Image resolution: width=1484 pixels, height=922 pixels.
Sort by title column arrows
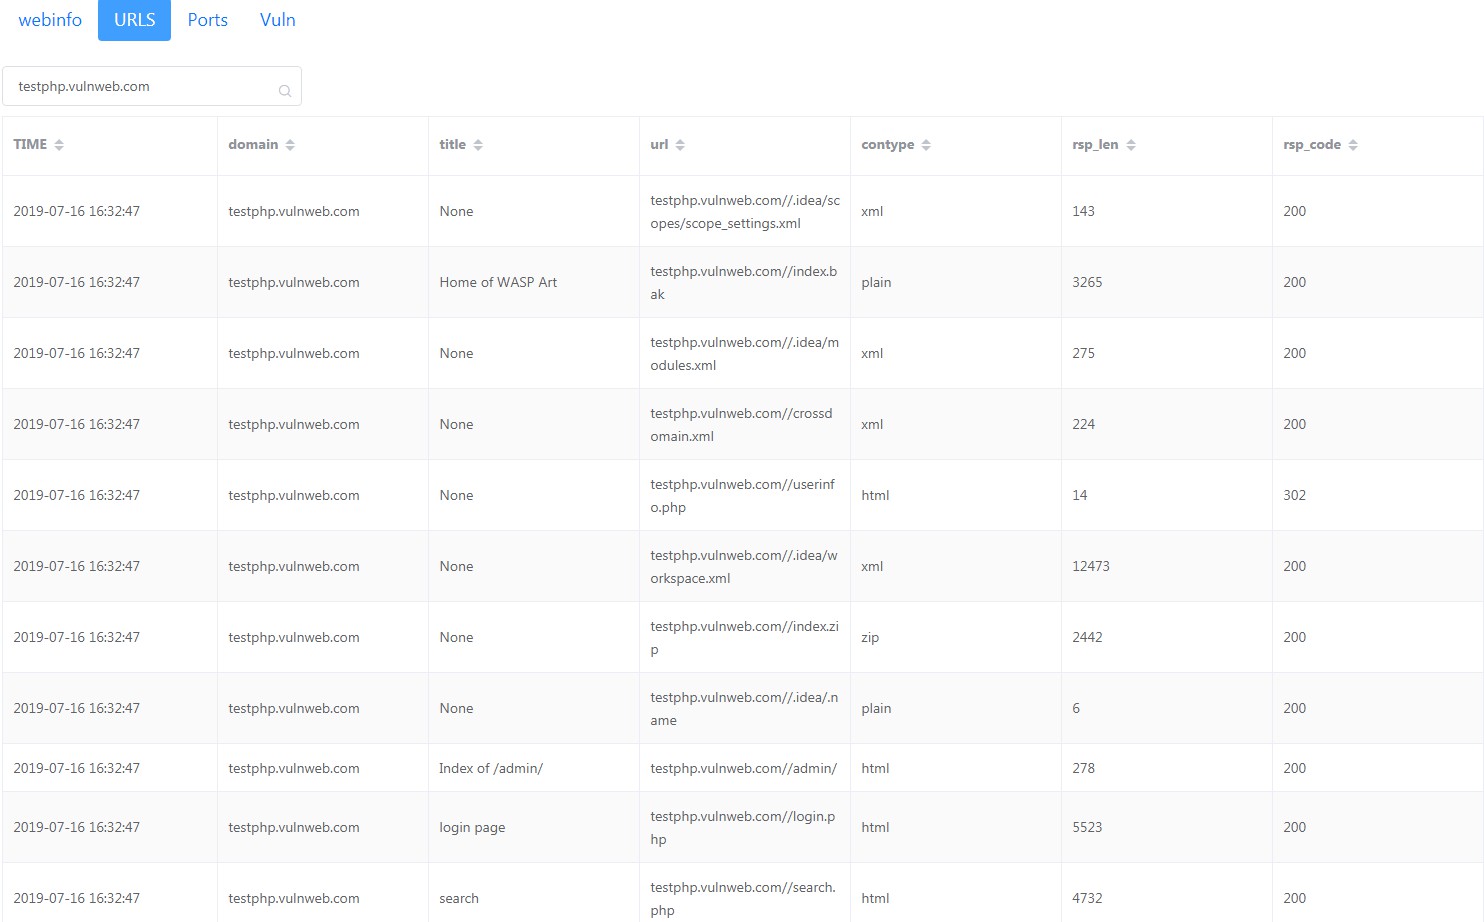(x=478, y=145)
